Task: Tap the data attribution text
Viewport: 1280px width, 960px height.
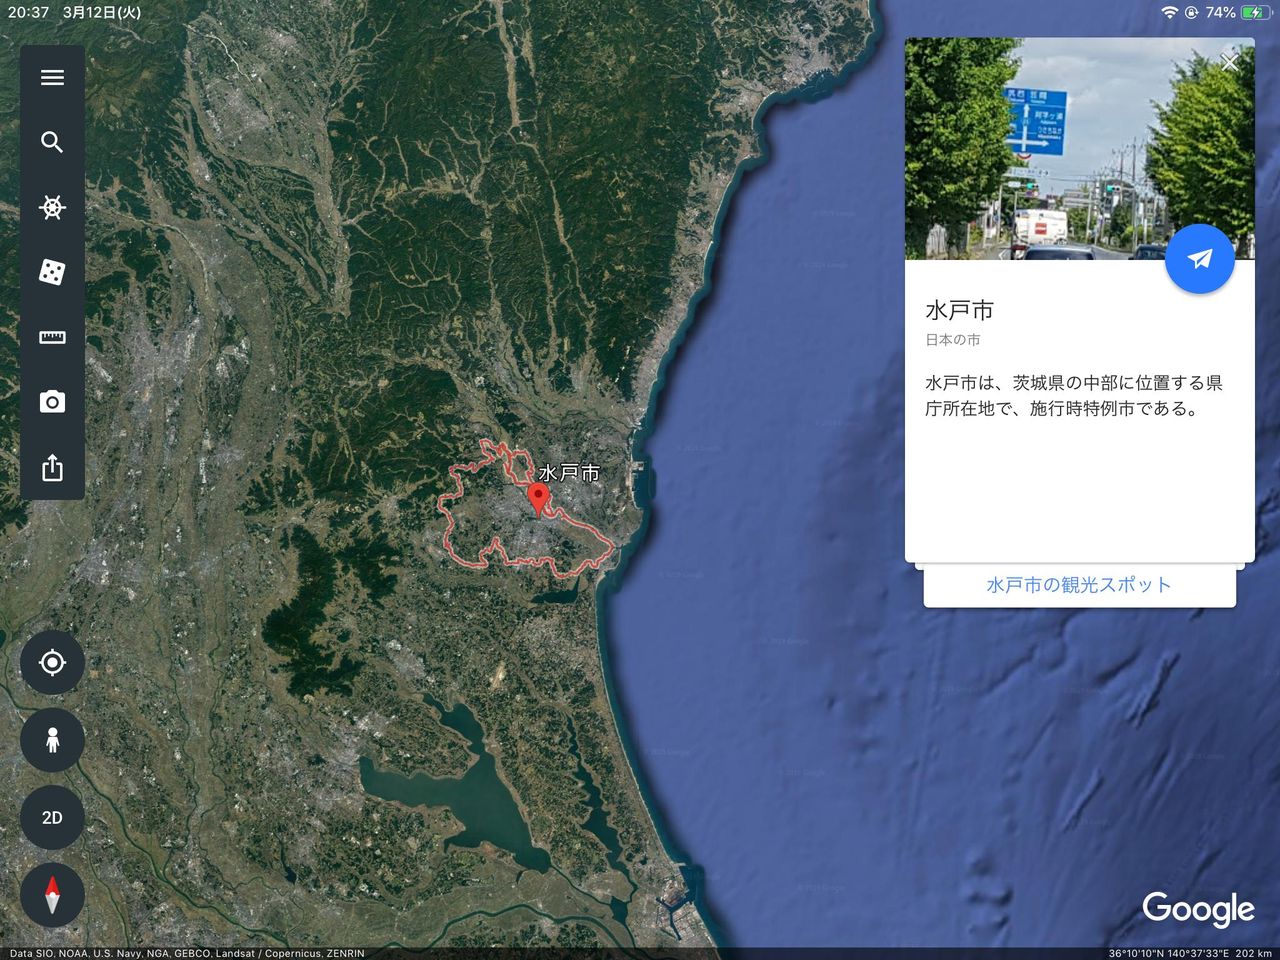Action: [x=187, y=954]
